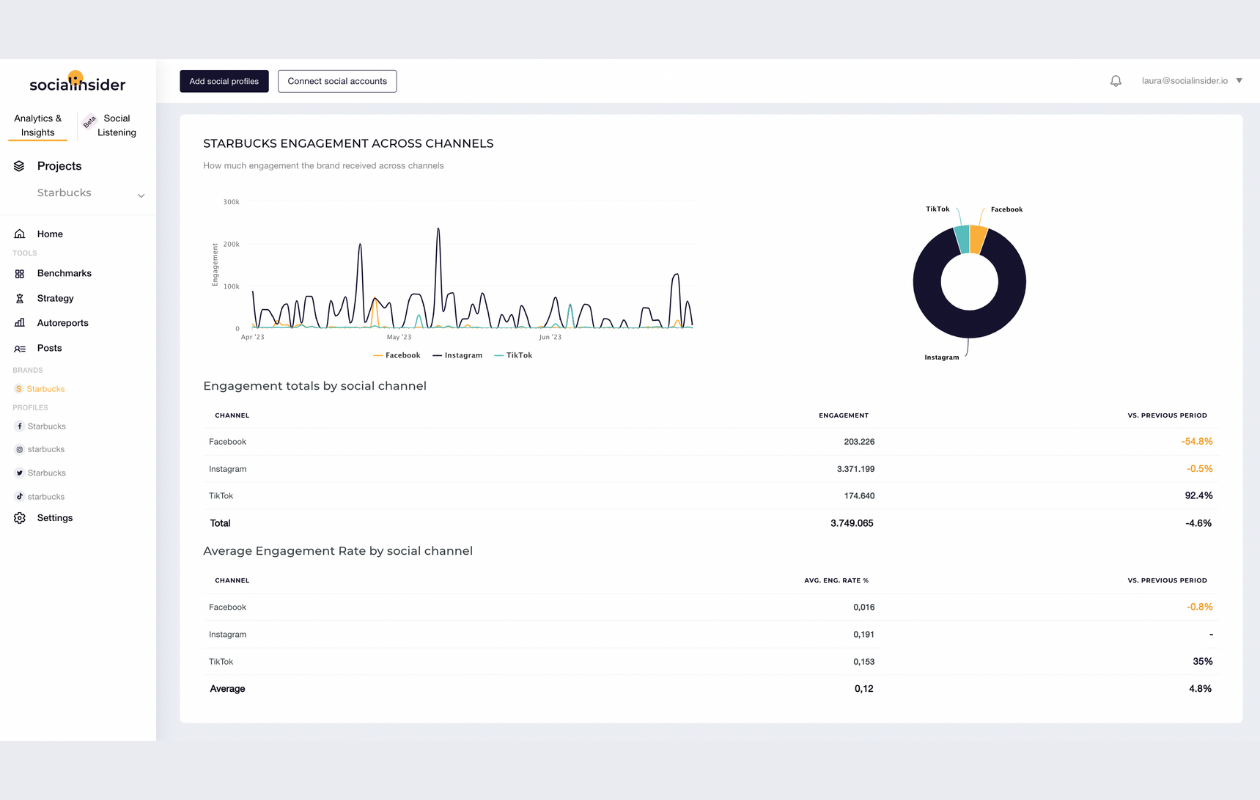1260x800 pixels.
Task: Click the Posts sidebar icon
Action: 19,348
